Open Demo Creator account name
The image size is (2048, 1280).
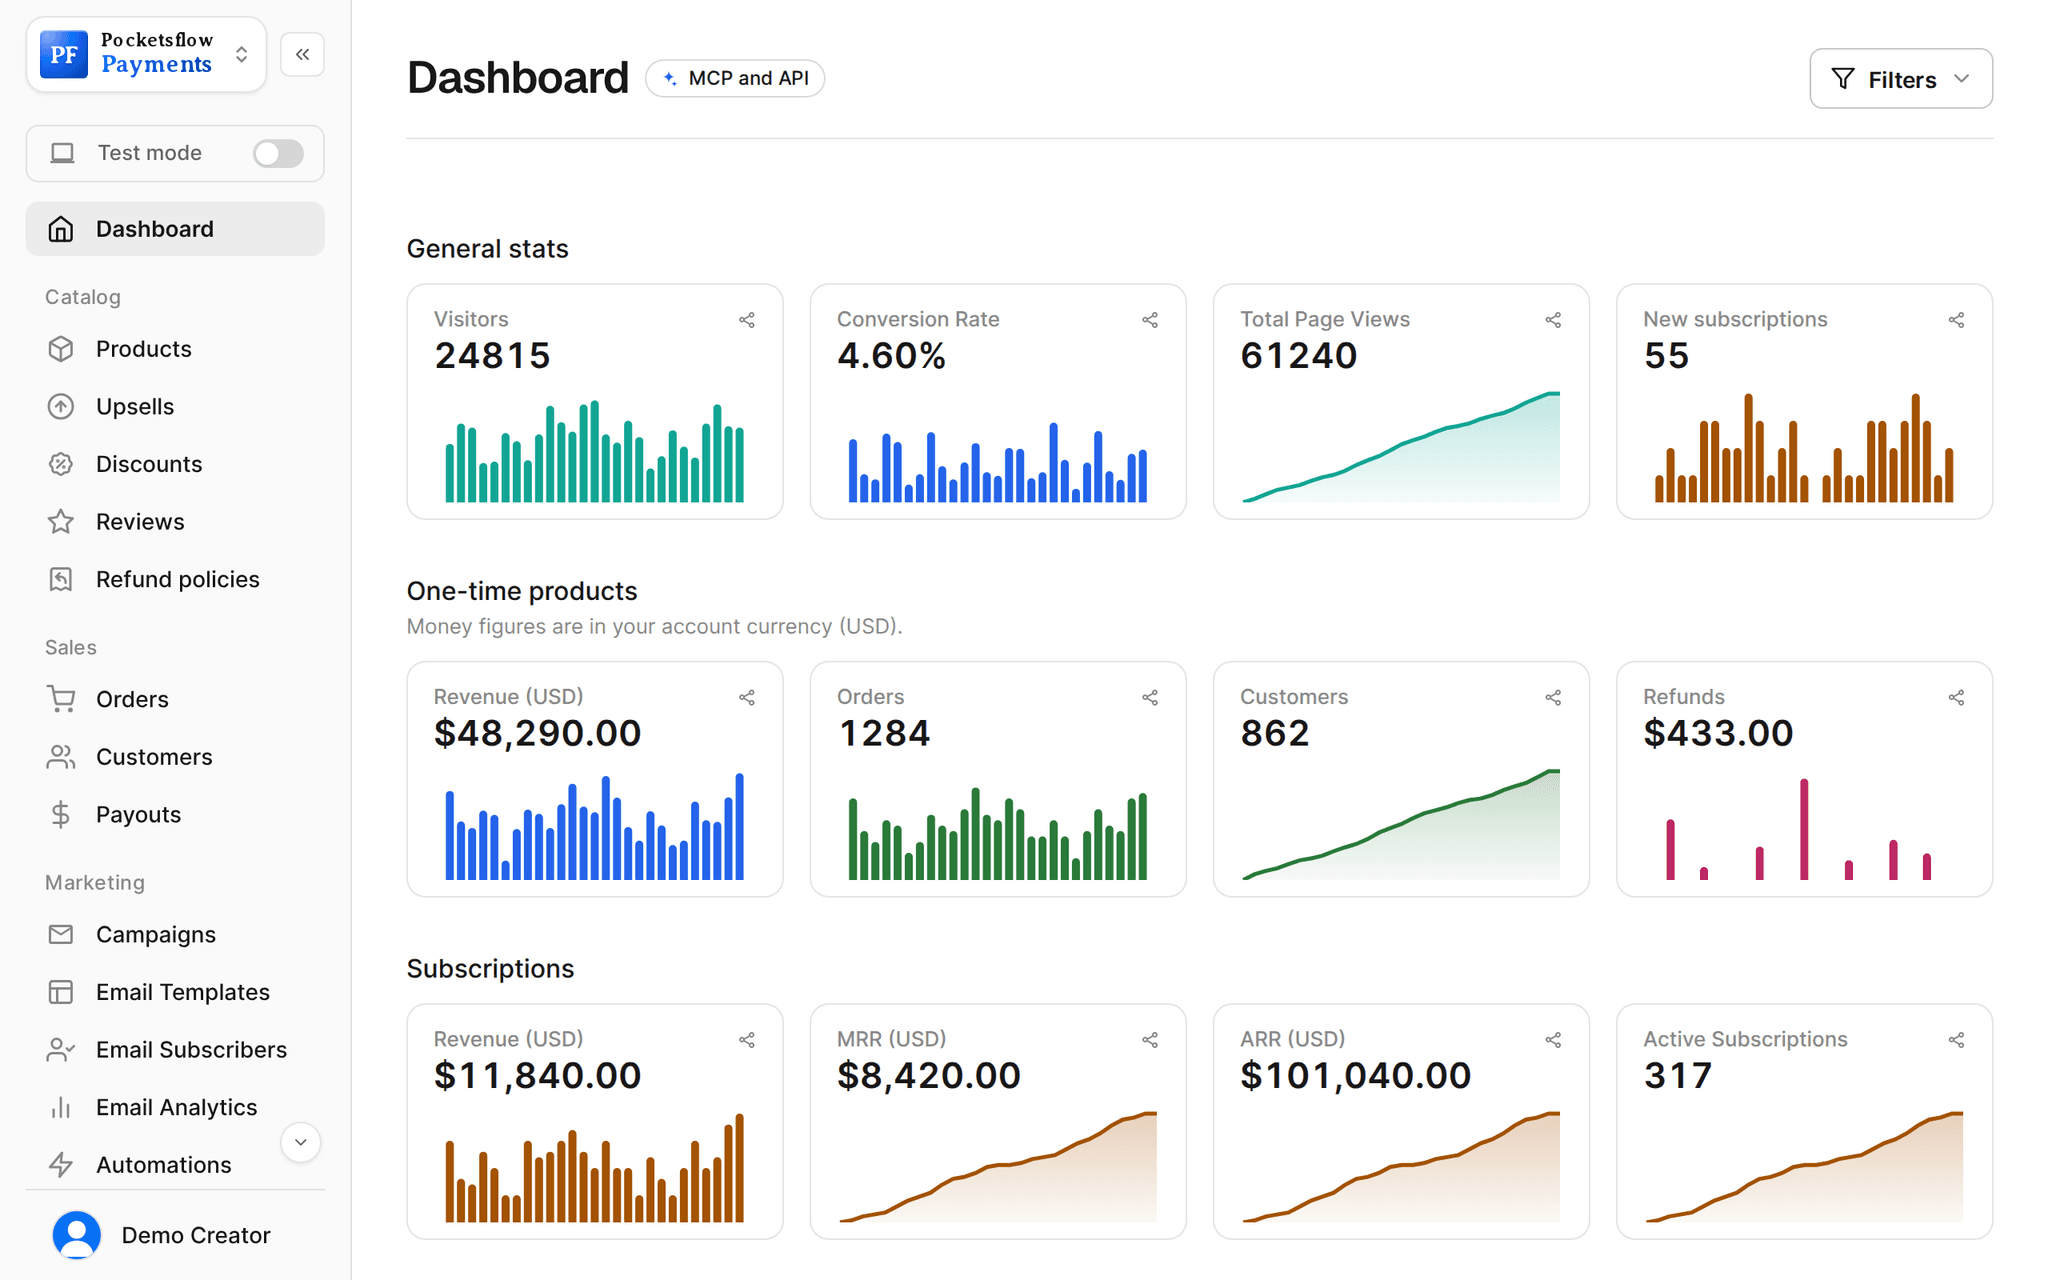[x=196, y=1235]
